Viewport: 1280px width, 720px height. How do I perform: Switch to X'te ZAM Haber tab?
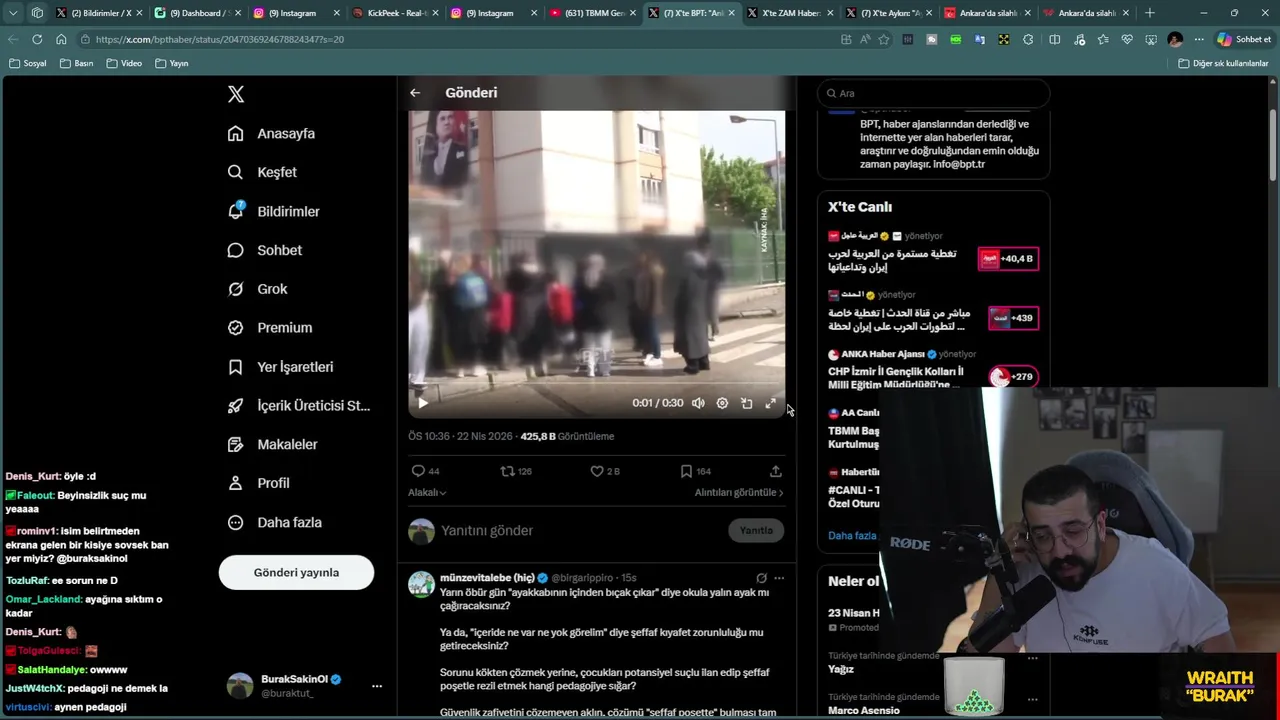[x=790, y=13]
